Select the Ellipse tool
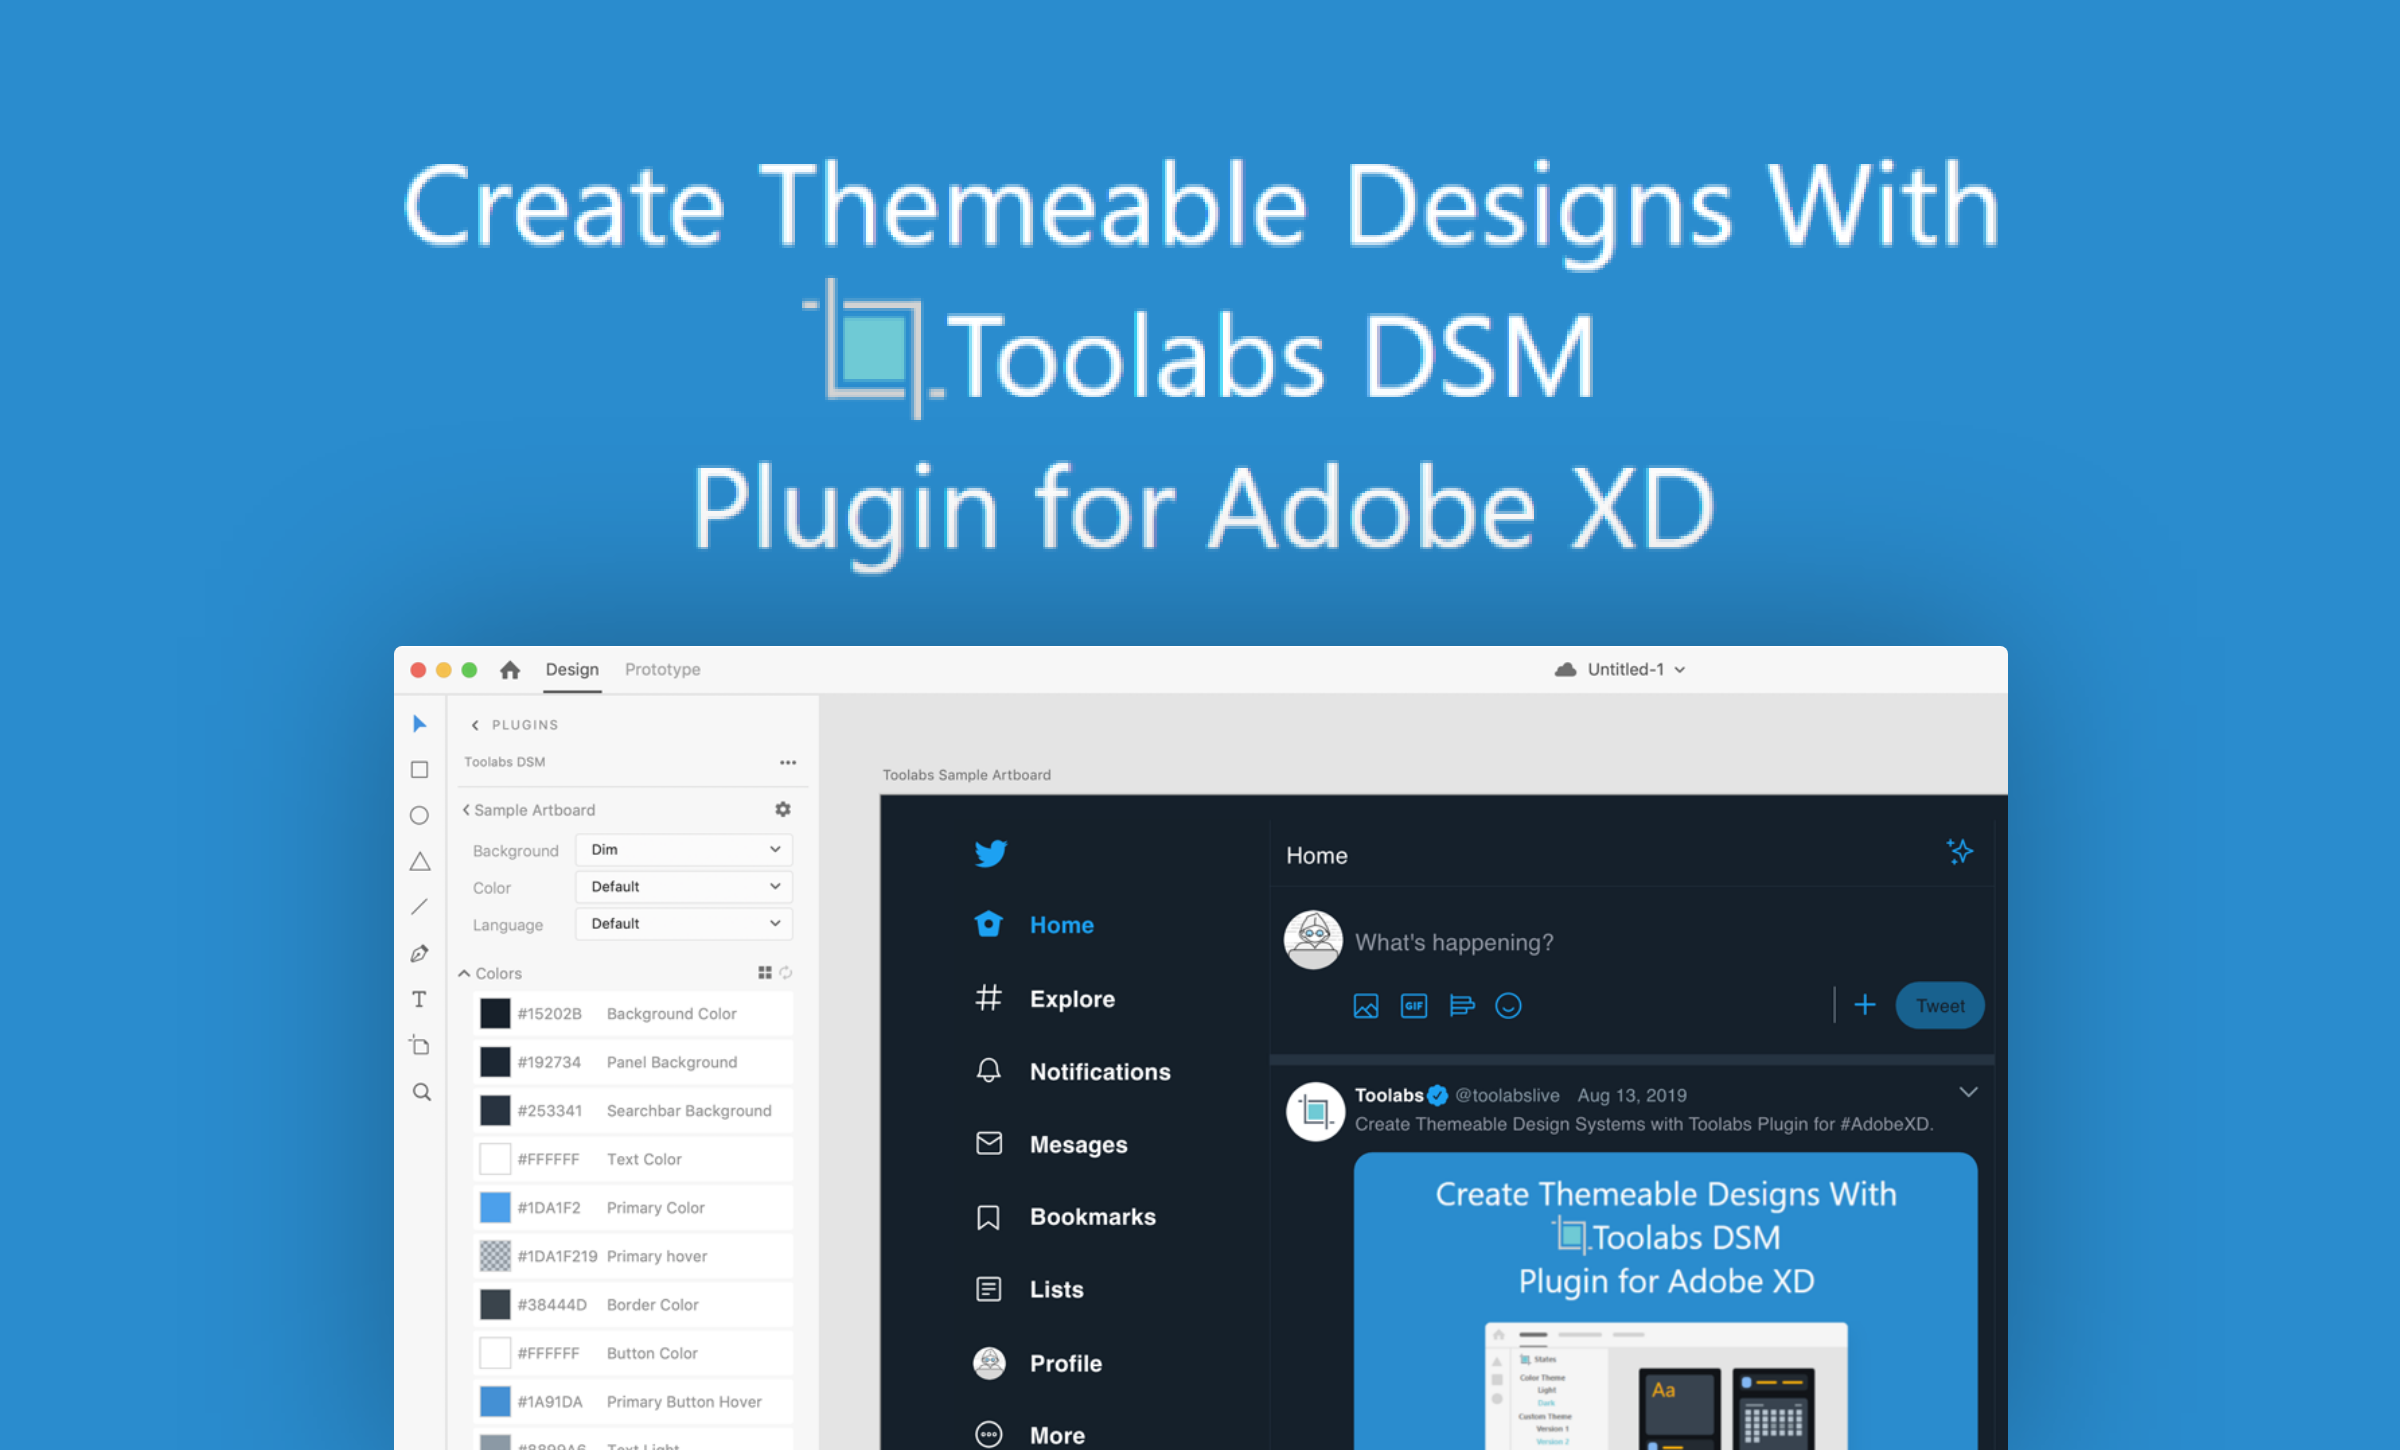The width and height of the screenshot is (2400, 1450). (420, 815)
